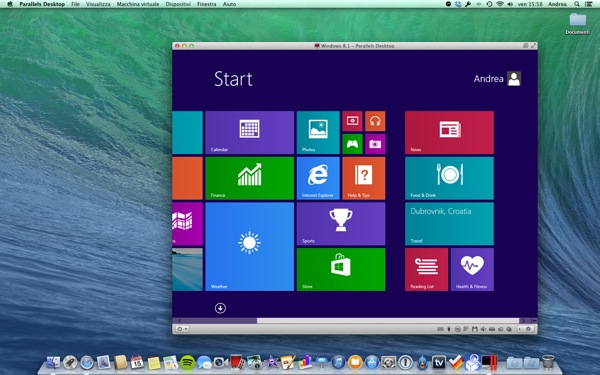Launch Spotify from the Dock
This screenshot has width=600, height=375.
pyautogui.click(x=187, y=362)
